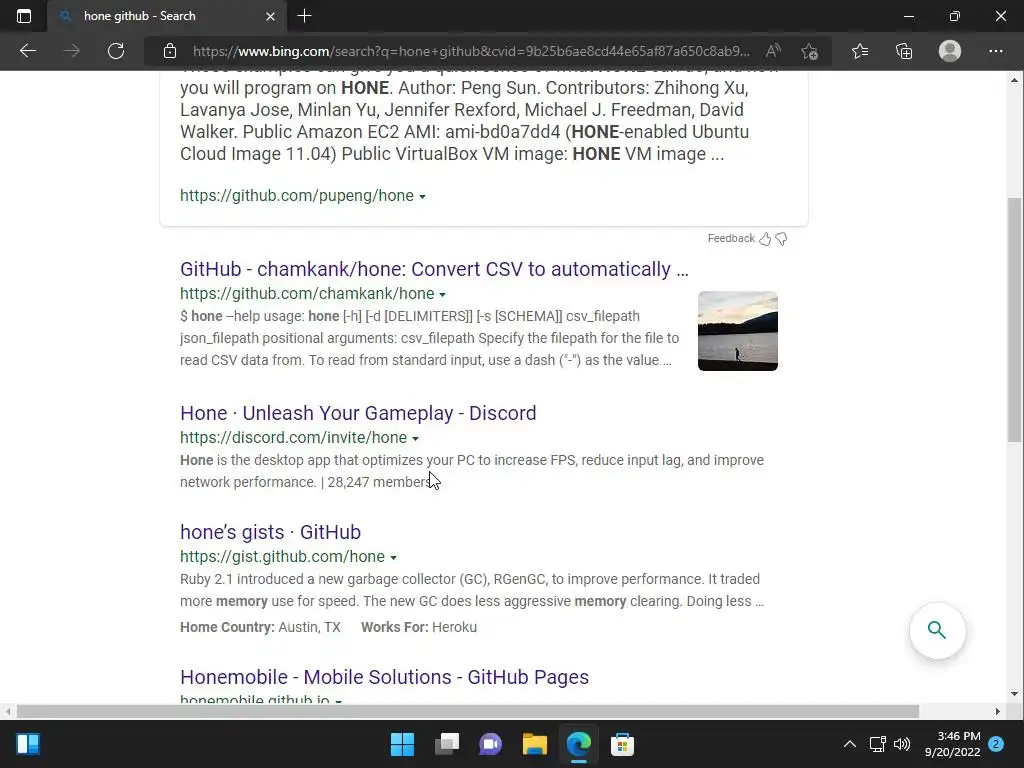This screenshot has height=768, width=1024.
Task: Click the scroll down arrow
Action: click(1014, 694)
